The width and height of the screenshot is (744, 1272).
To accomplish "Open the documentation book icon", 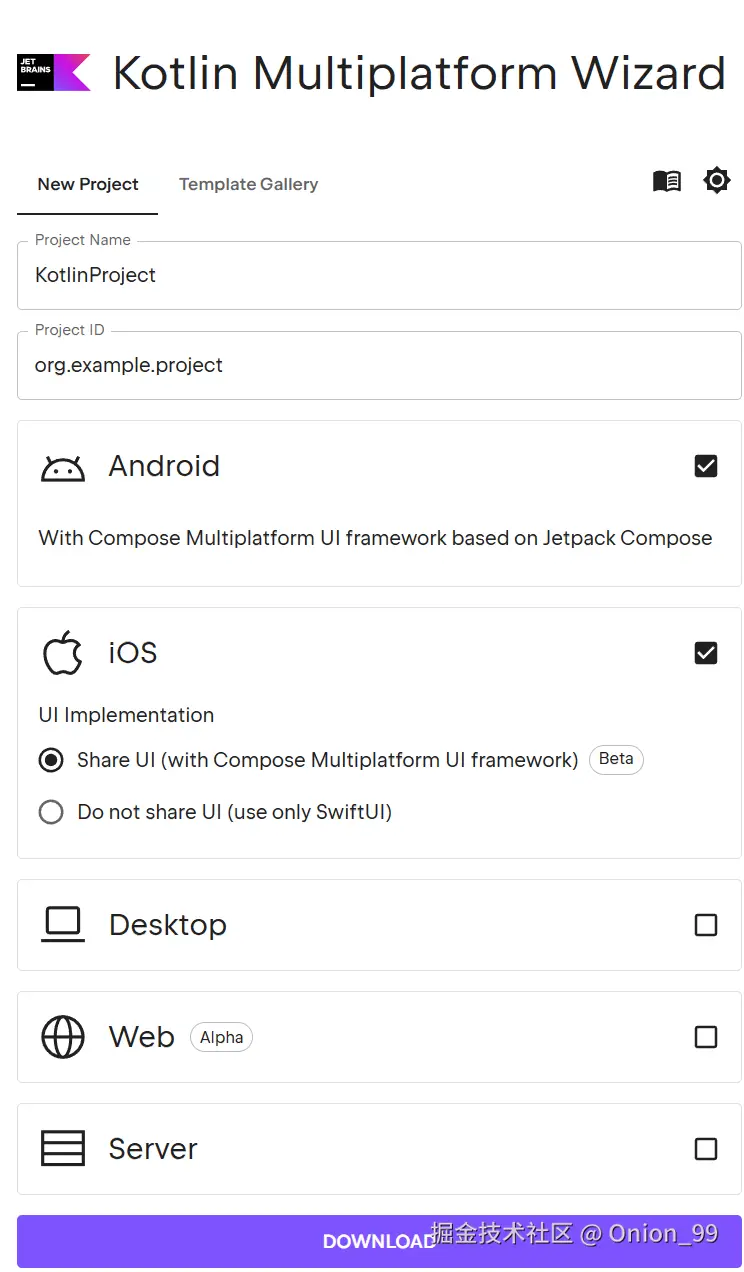I will point(667,181).
